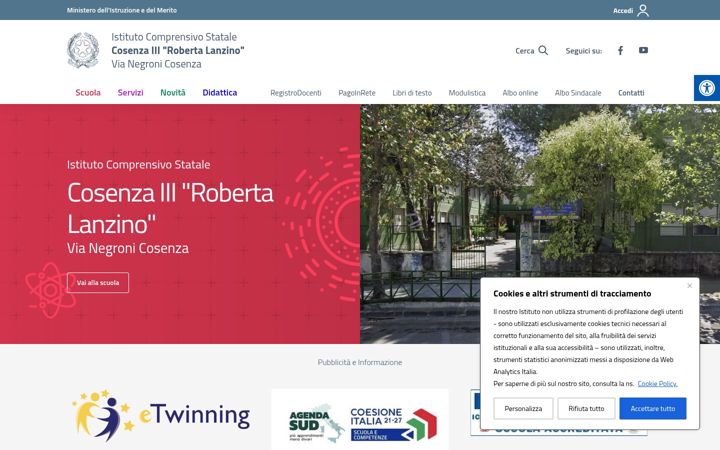Click Rifiuta tutto cookie button
Image resolution: width=720 pixels, height=450 pixels.
click(586, 408)
